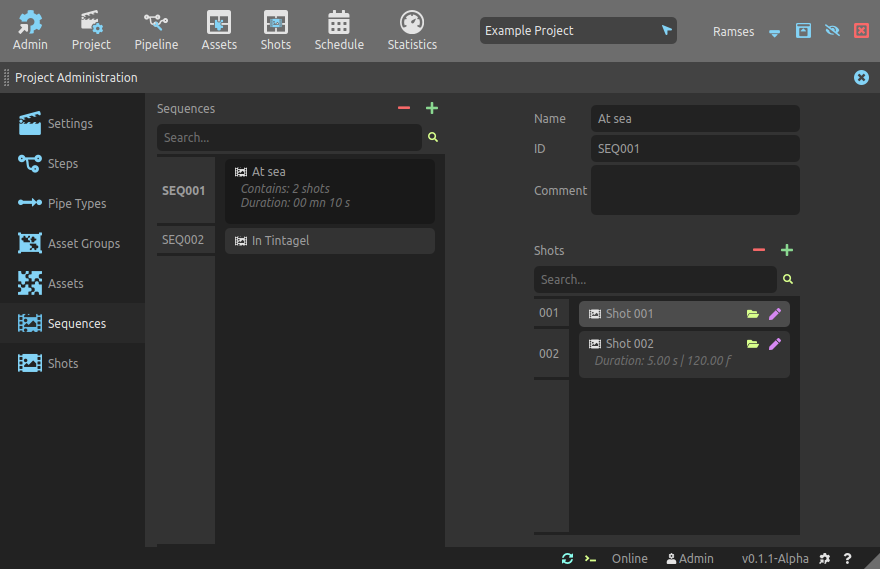Click the Shots search field
The height and width of the screenshot is (569, 880).
pos(655,280)
